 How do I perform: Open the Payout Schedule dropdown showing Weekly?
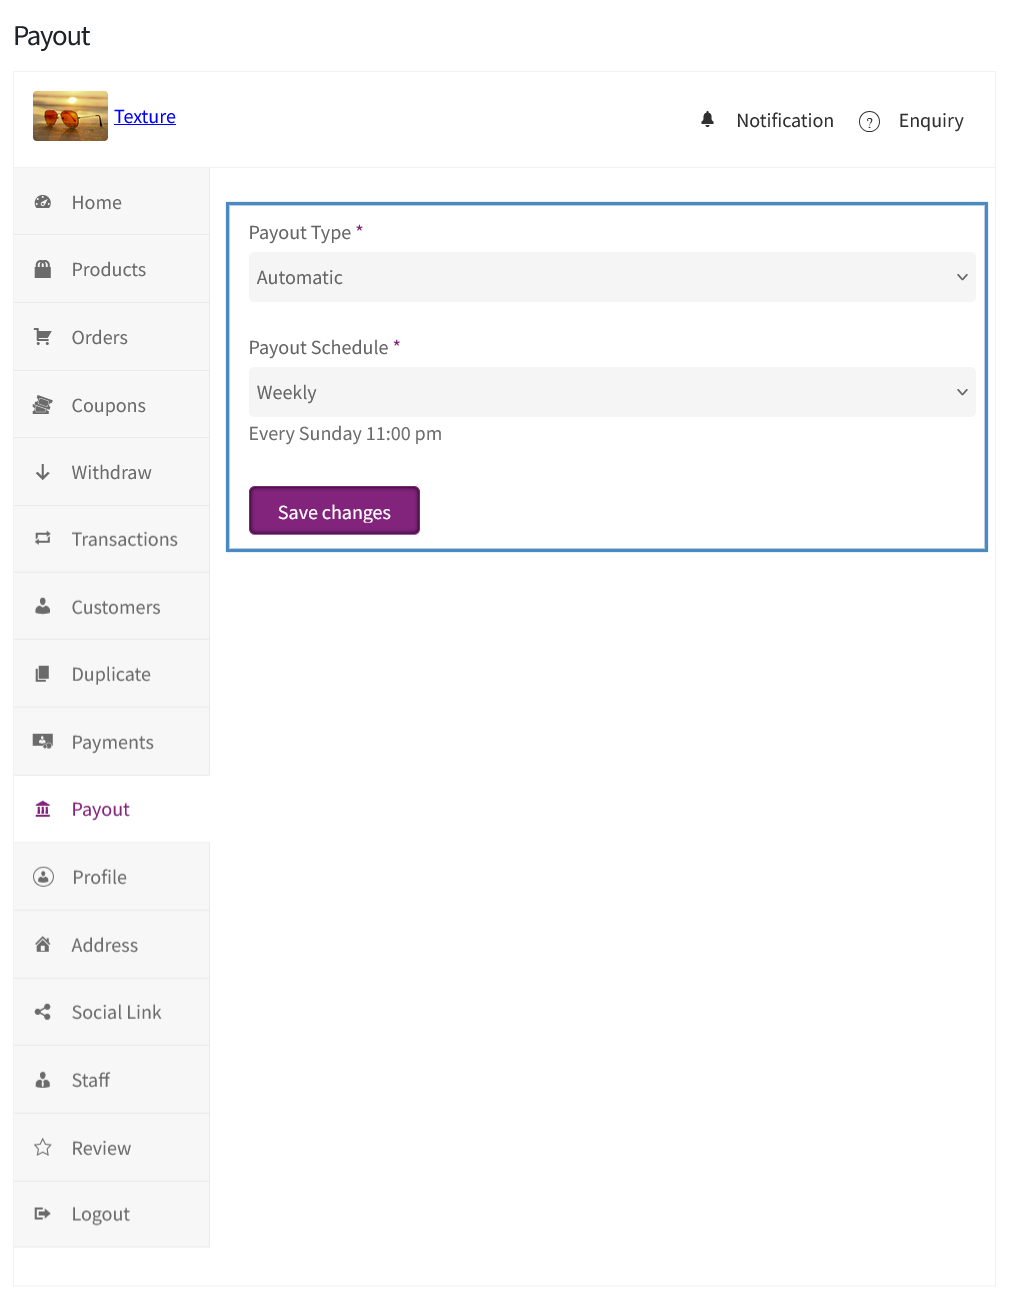[x=611, y=392]
